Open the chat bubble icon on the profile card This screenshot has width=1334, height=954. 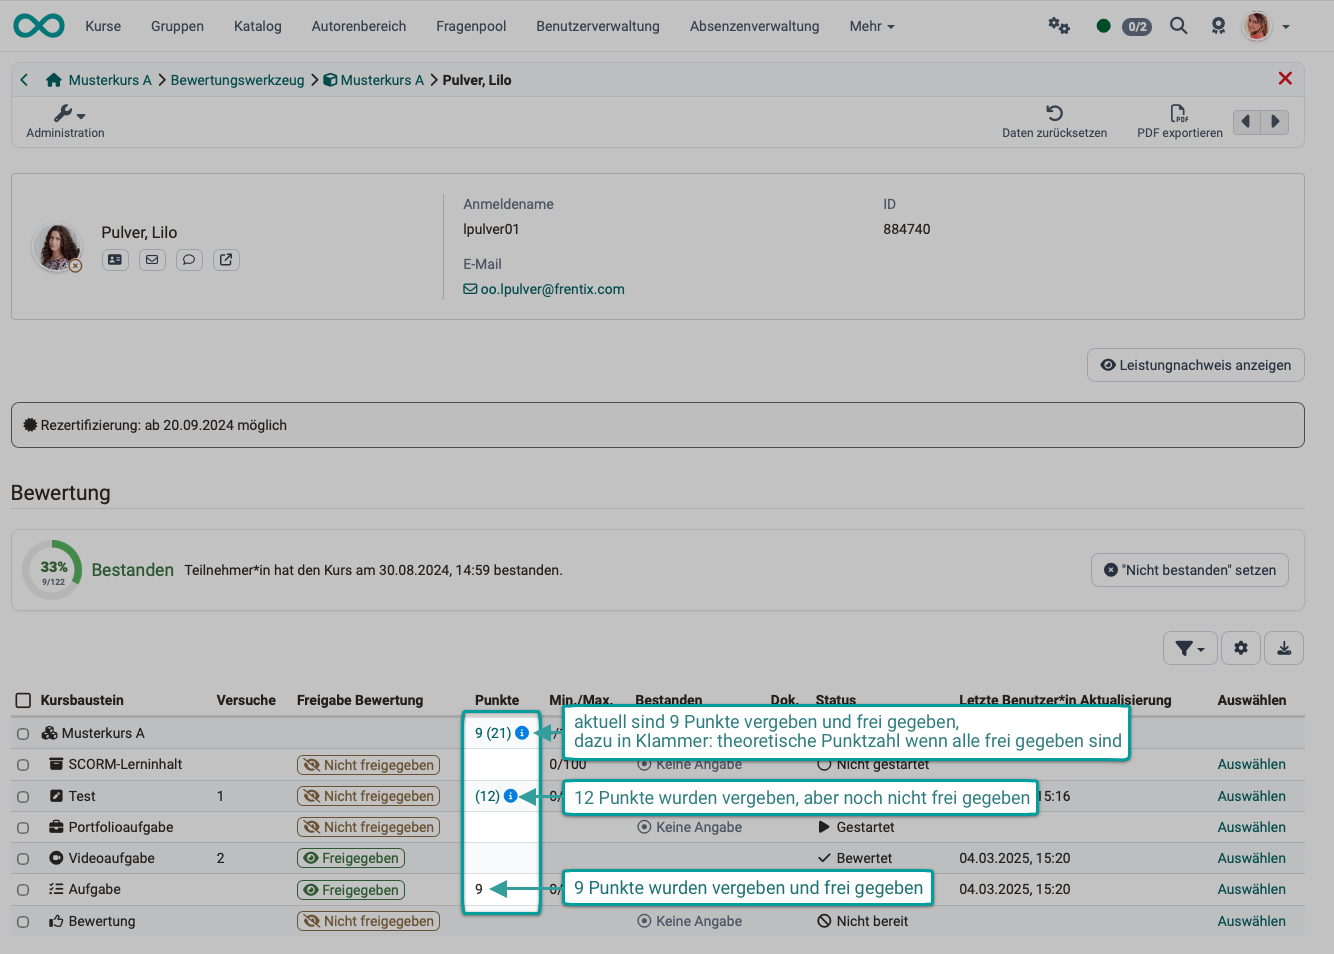tap(189, 259)
